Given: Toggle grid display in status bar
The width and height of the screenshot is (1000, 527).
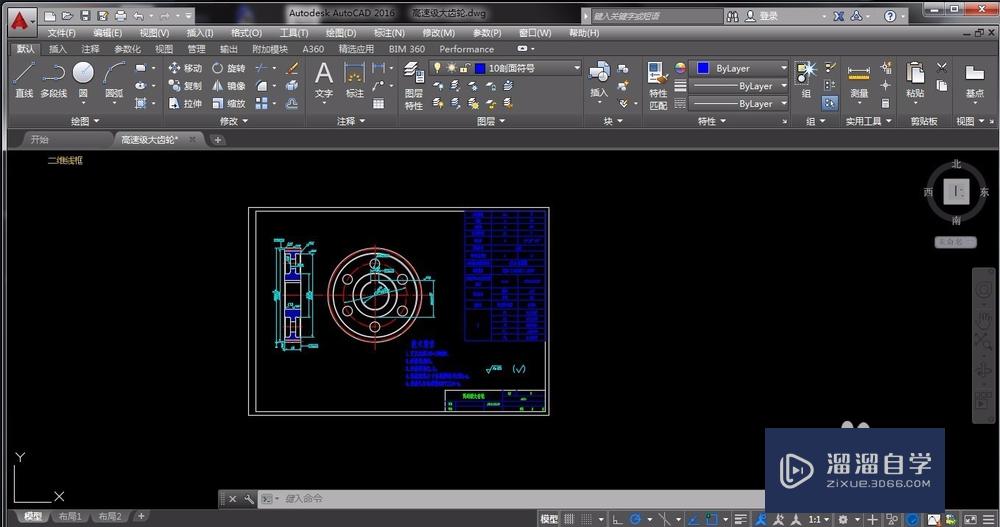Looking at the screenshot, I should click(569, 519).
